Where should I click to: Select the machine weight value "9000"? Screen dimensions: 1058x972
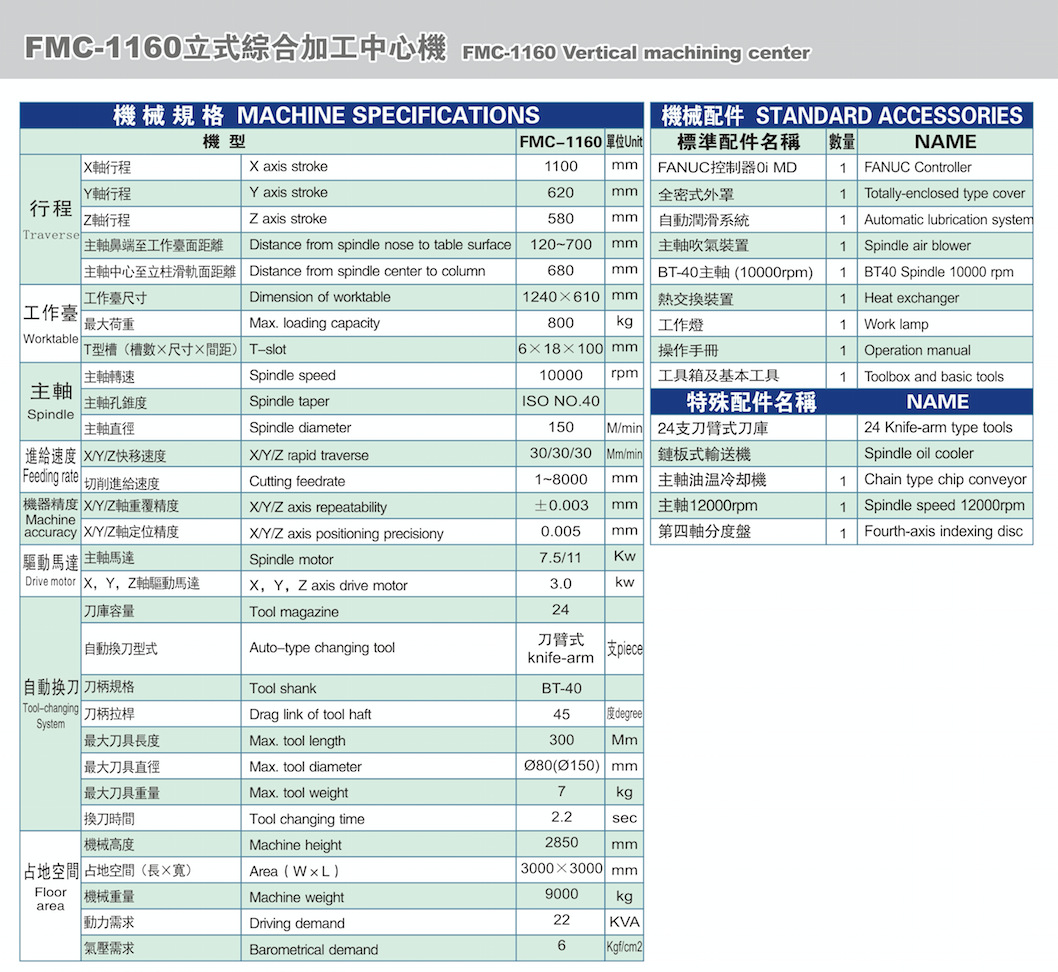click(x=561, y=894)
